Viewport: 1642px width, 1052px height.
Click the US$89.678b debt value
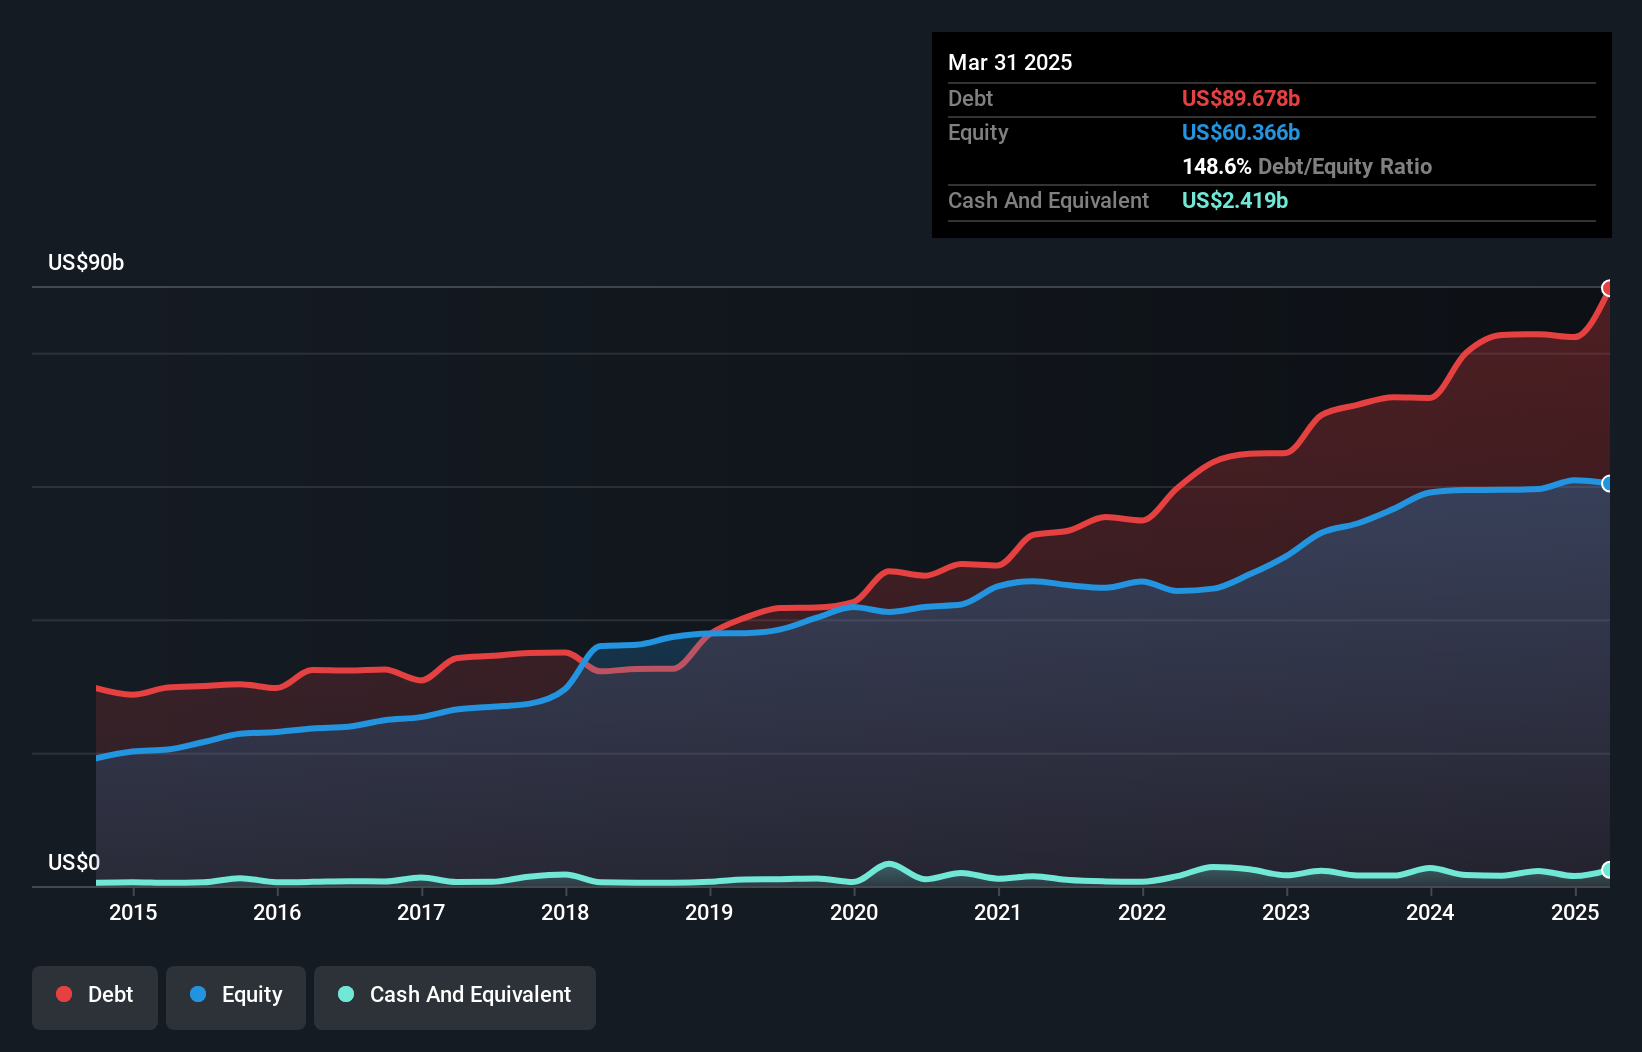click(1241, 98)
